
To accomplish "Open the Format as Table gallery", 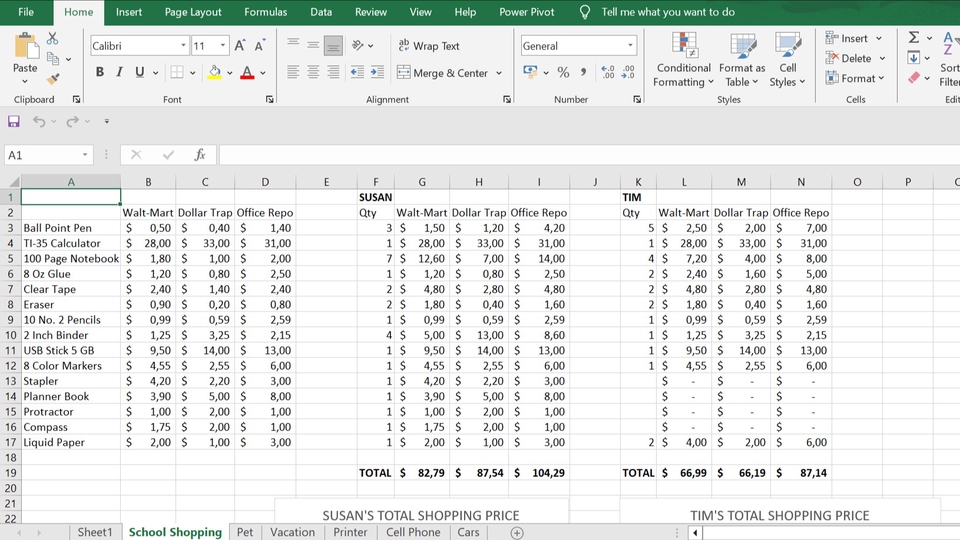I will click(x=742, y=59).
